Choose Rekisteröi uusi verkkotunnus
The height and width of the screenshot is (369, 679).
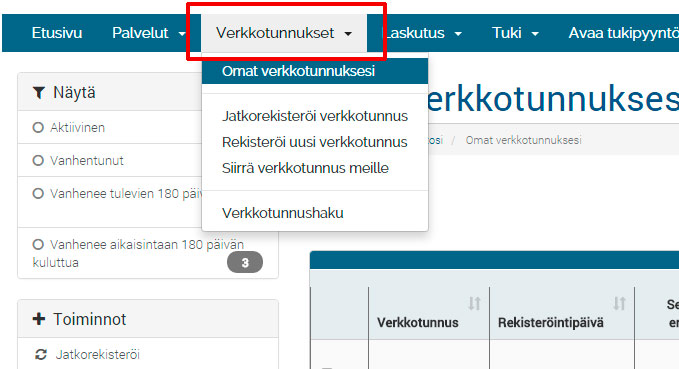click(315, 142)
